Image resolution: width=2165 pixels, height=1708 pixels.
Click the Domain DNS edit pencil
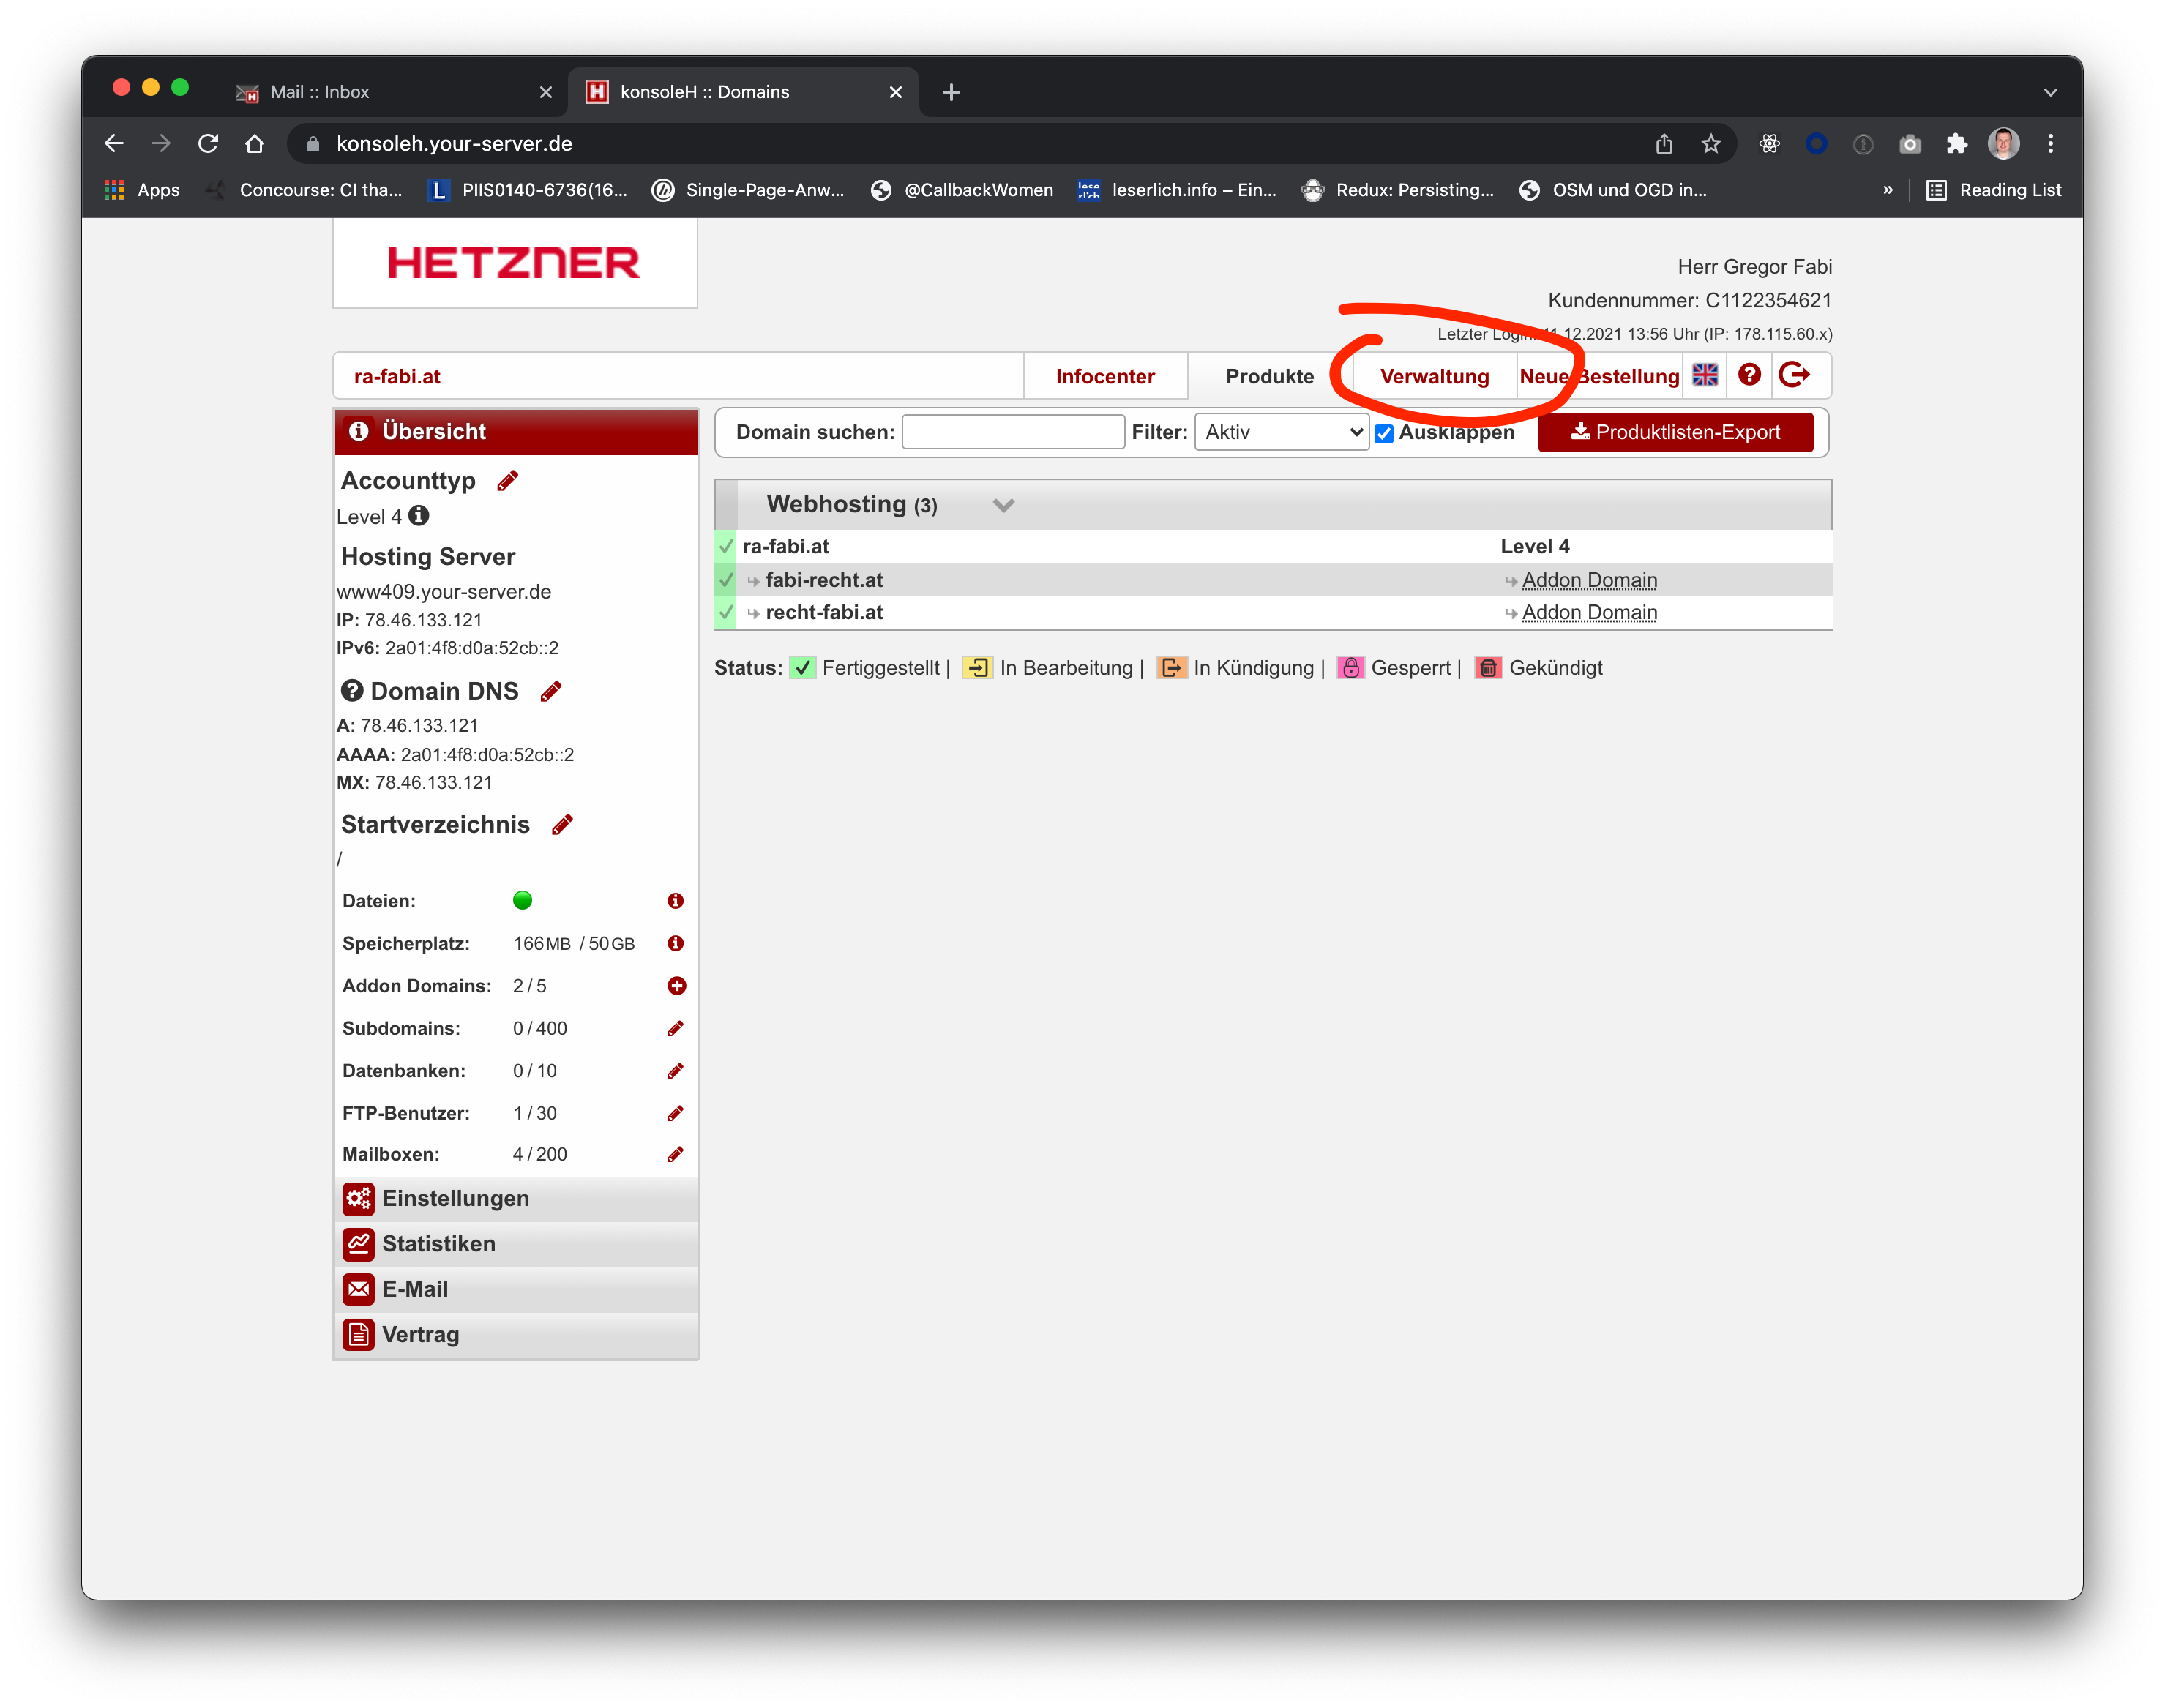551,691
